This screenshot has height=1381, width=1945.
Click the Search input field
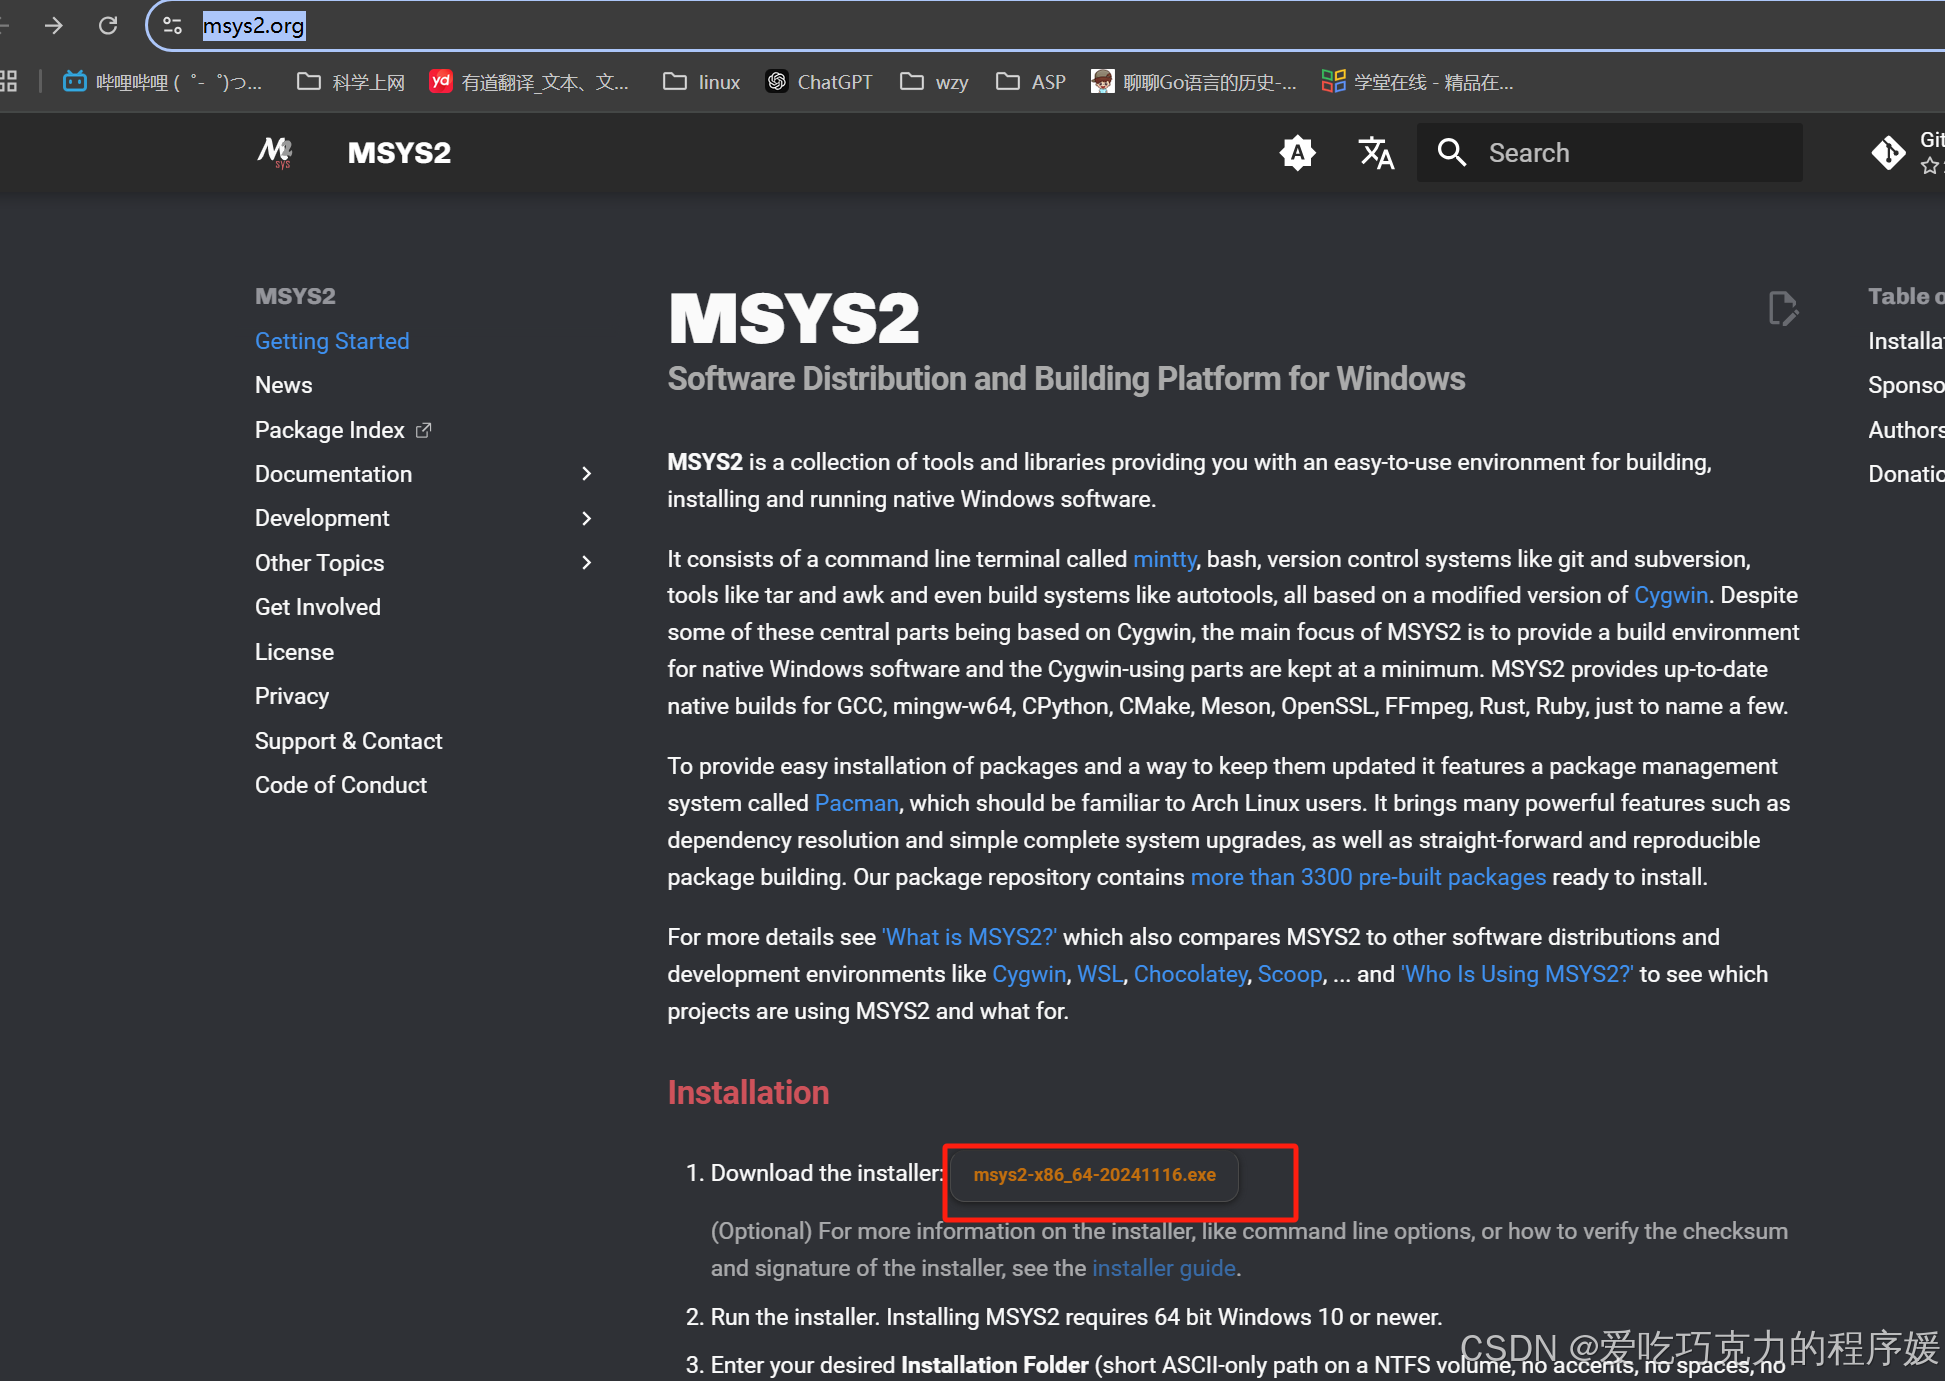coord(1609,153)
